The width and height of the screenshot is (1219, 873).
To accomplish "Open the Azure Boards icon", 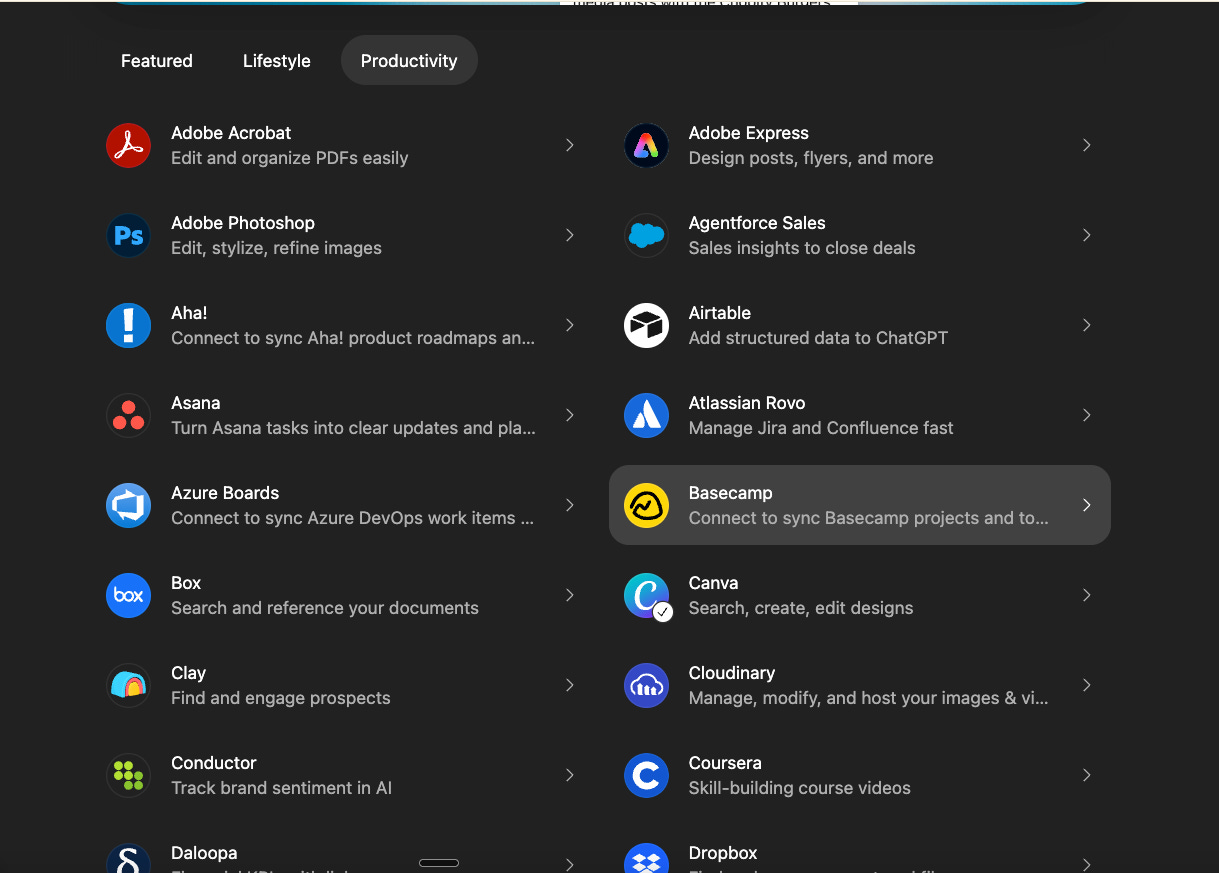I will point(128,505).
